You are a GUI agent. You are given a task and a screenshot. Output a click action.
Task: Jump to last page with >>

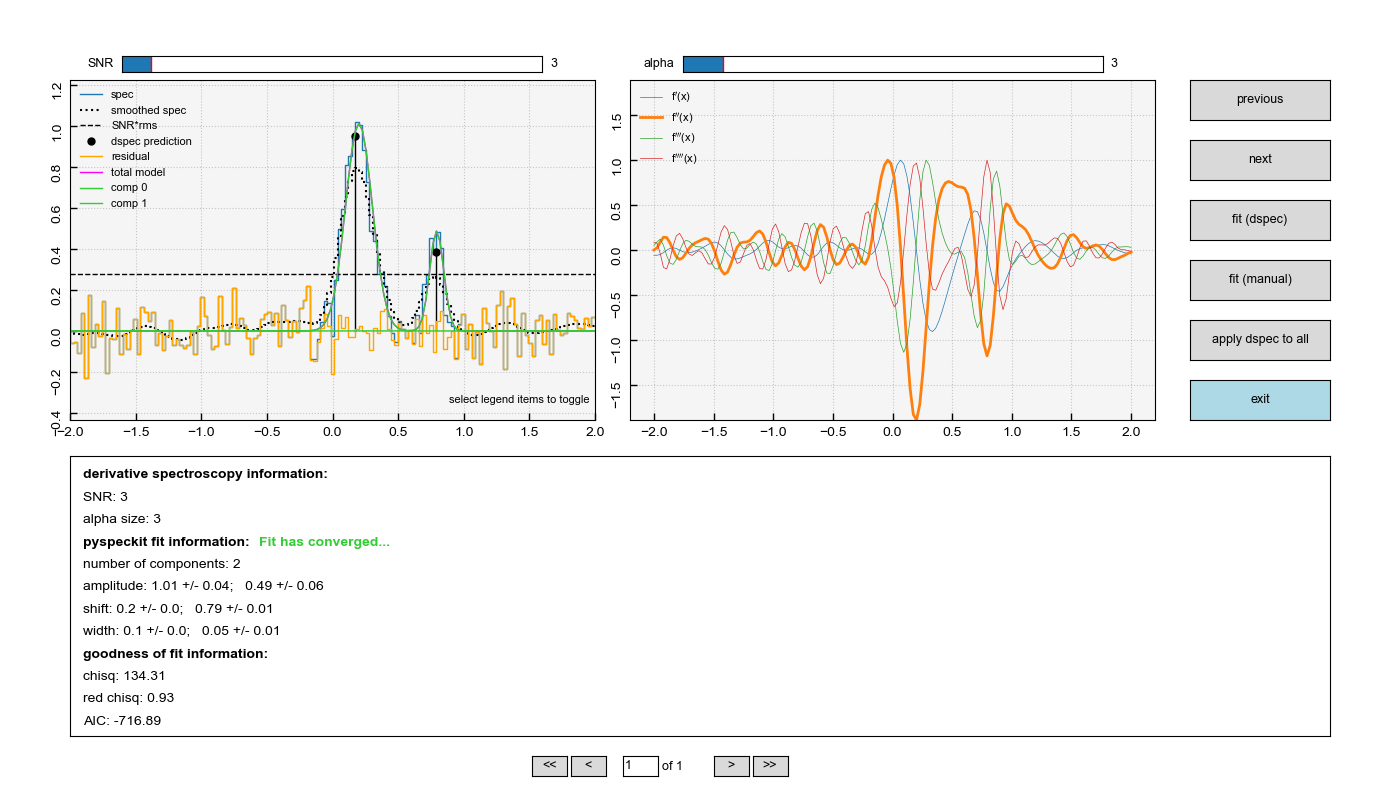(x=771, y=766)
